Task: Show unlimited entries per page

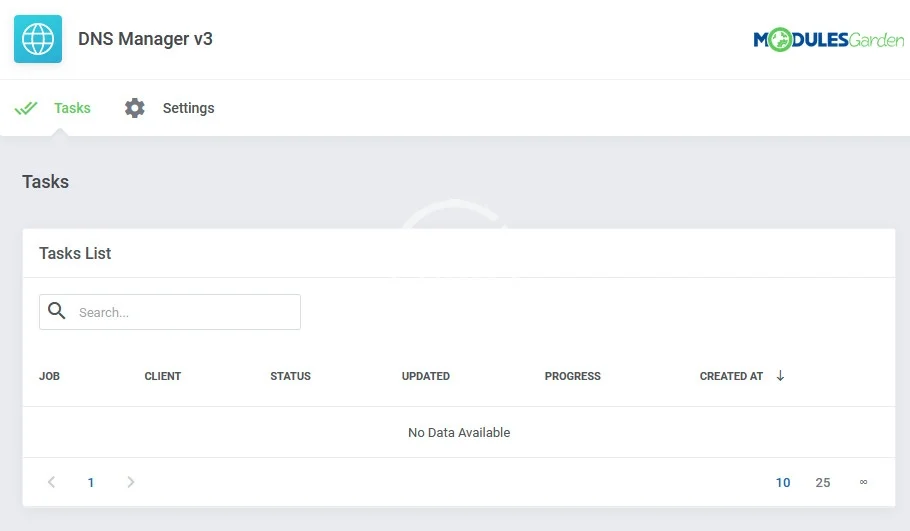Action: [x=863, y=482]
